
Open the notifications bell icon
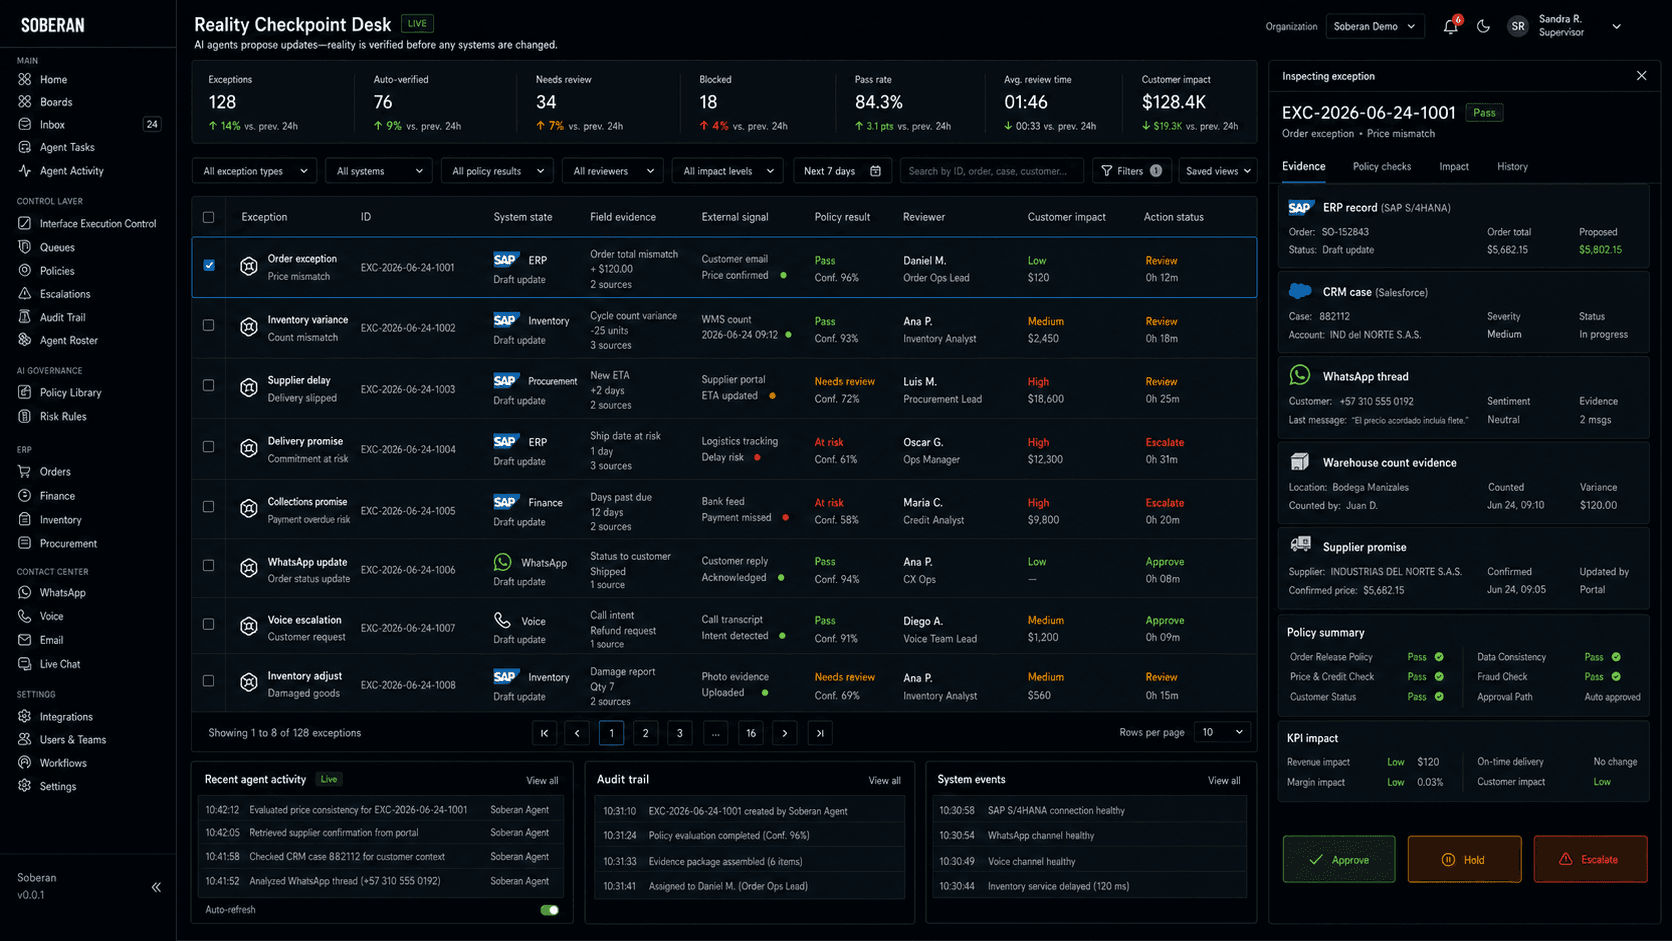coord(1450,27)
